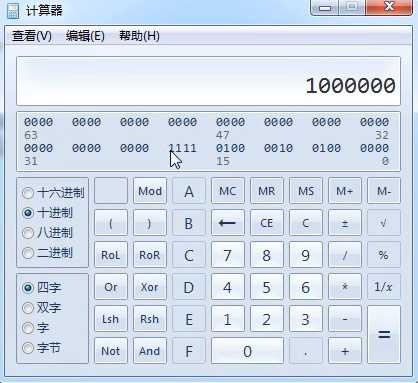Subtract from memory with M-
418x383 pixels.
coord(384,191)
